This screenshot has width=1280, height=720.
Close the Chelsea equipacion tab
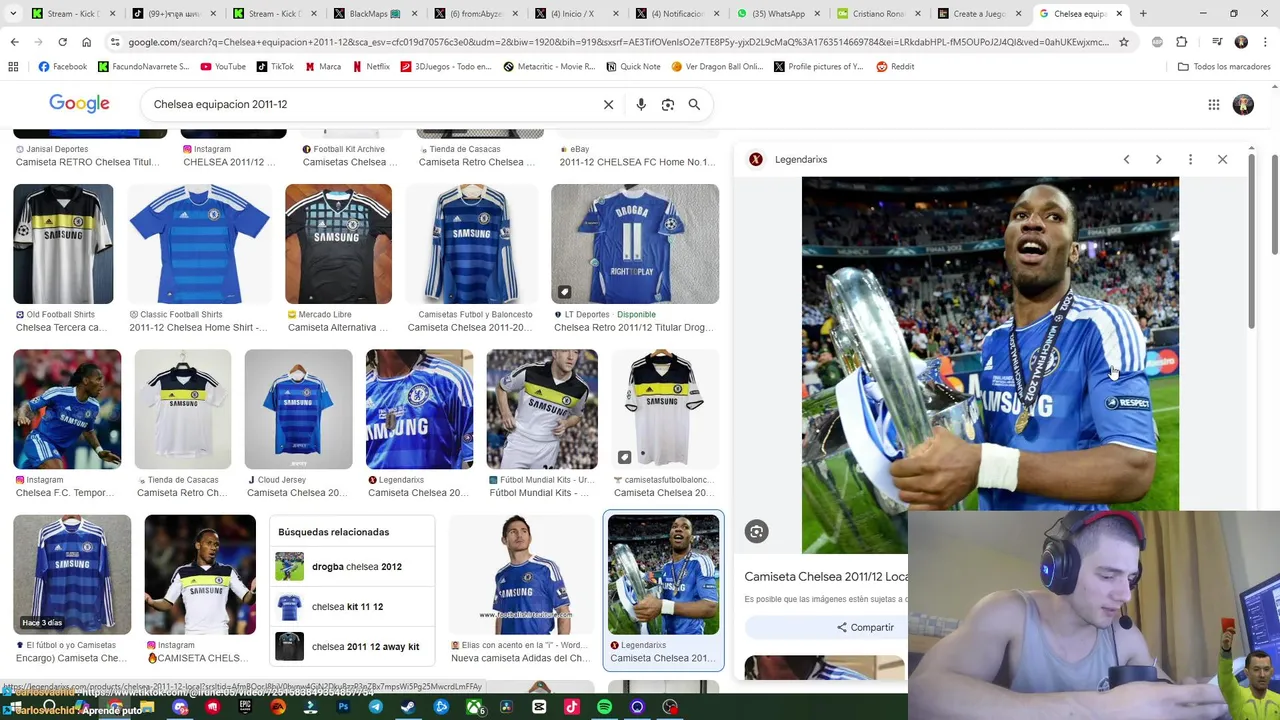[1119, 14]
